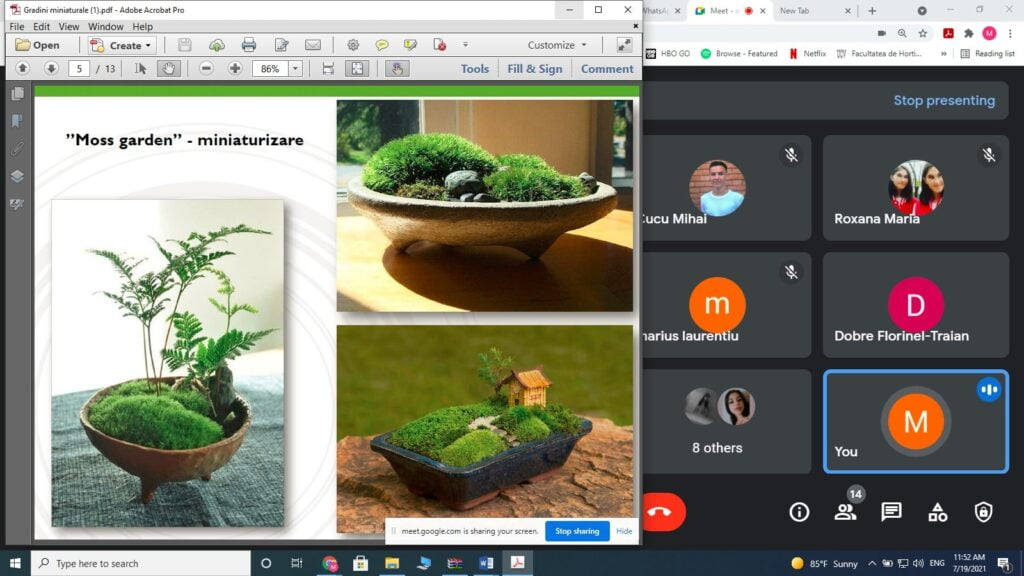Click the page number input field
The width and height of the screenshot is (1024, 576).
tap(80, 69)
